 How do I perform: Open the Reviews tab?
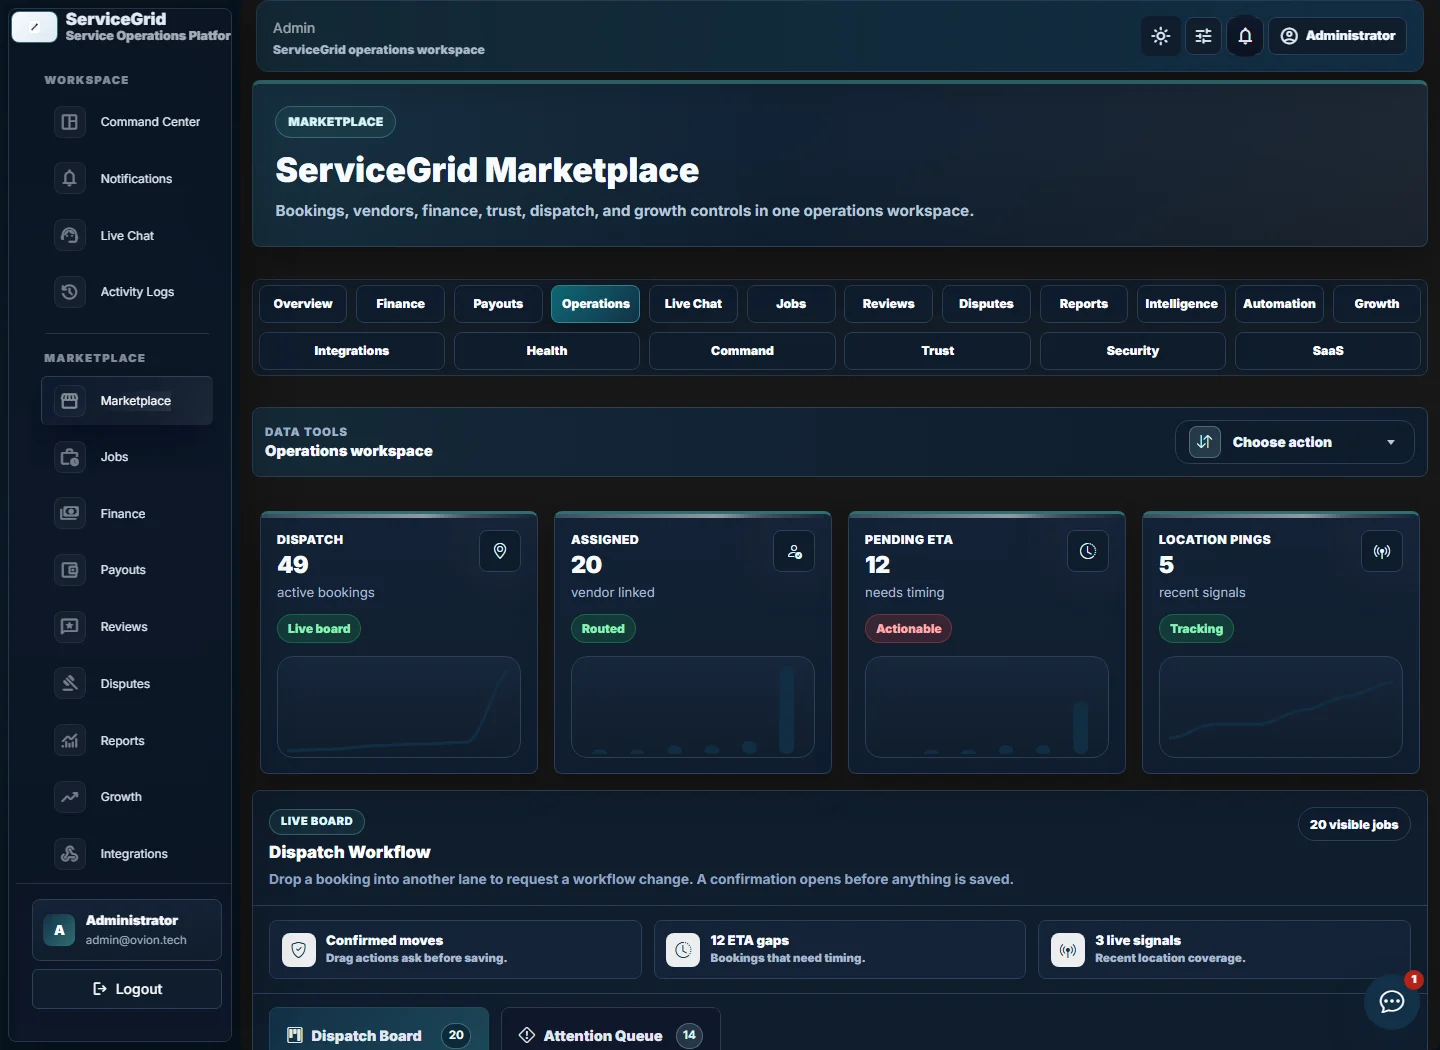point(889,304)
